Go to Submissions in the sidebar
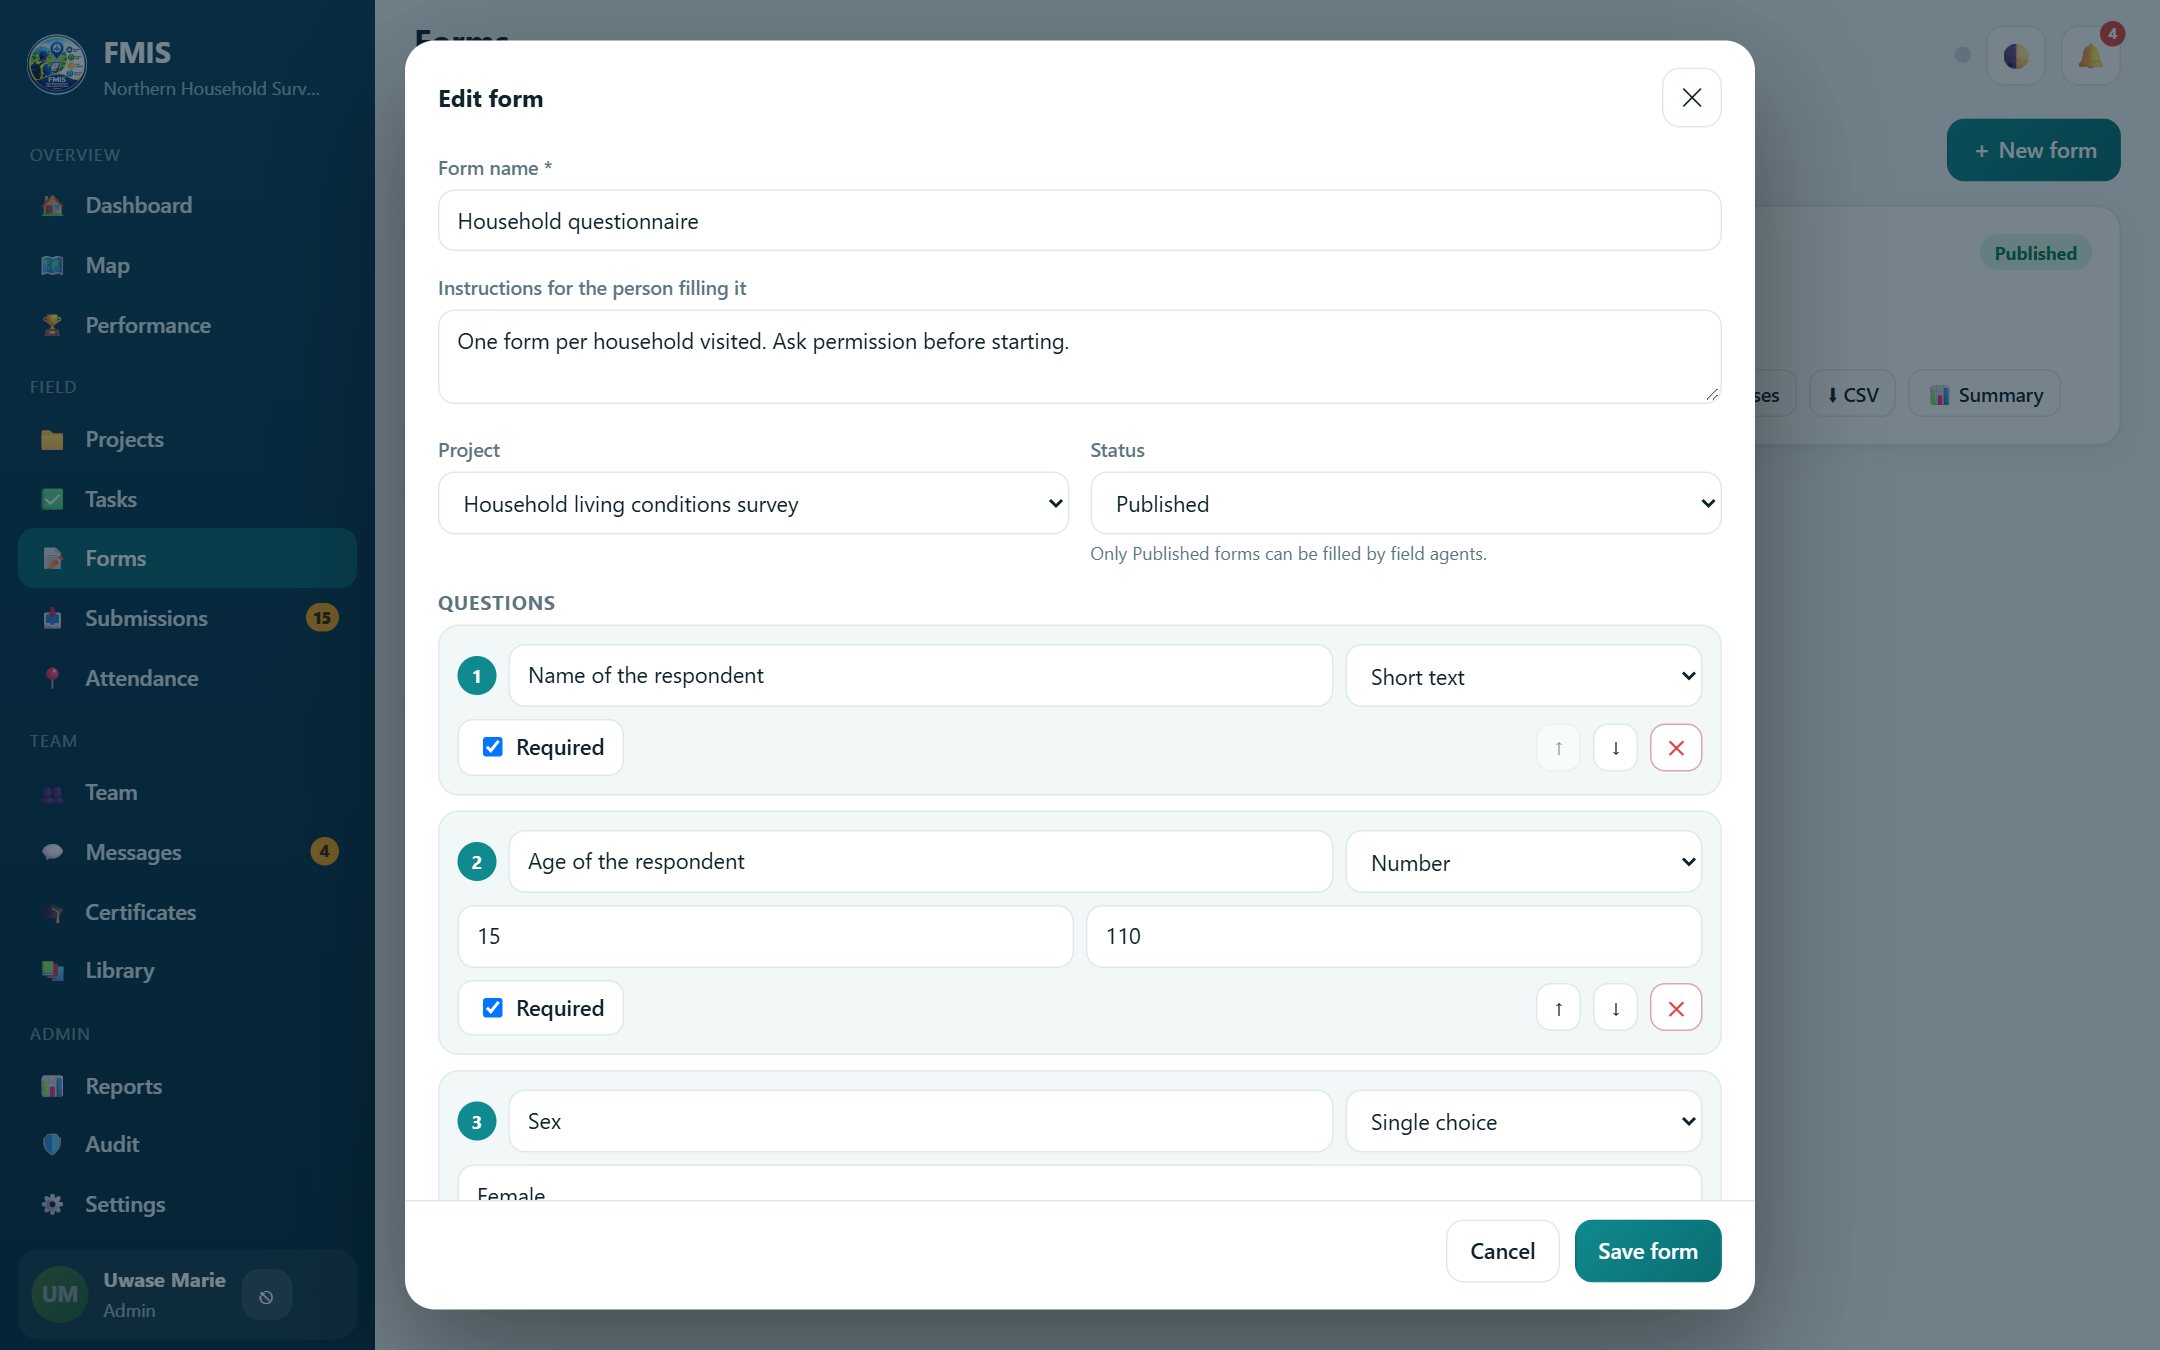Image resolution: width=2160 pixels, height=1350 pixels. tap(187, 618)
